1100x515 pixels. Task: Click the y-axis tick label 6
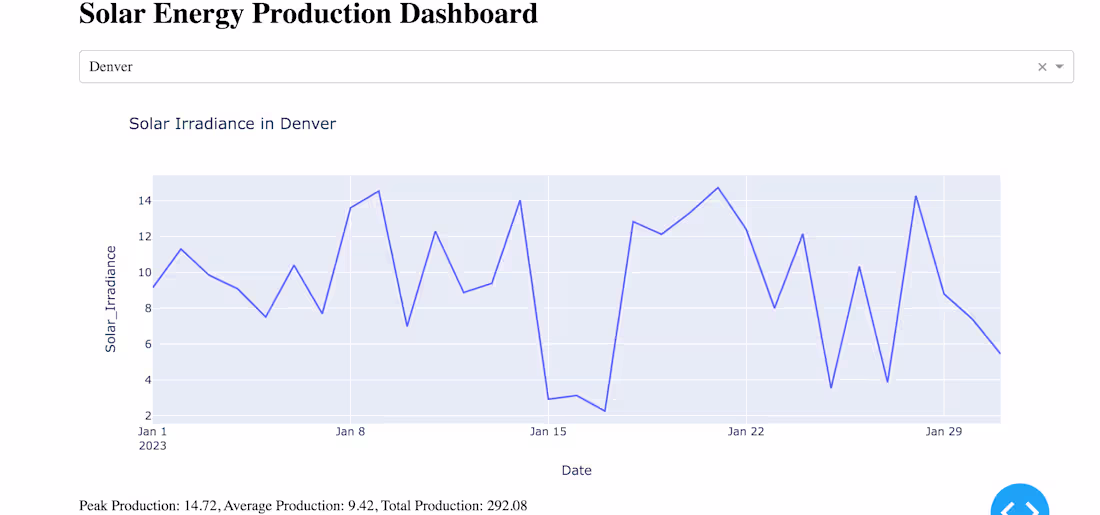[x=147, y=344]
